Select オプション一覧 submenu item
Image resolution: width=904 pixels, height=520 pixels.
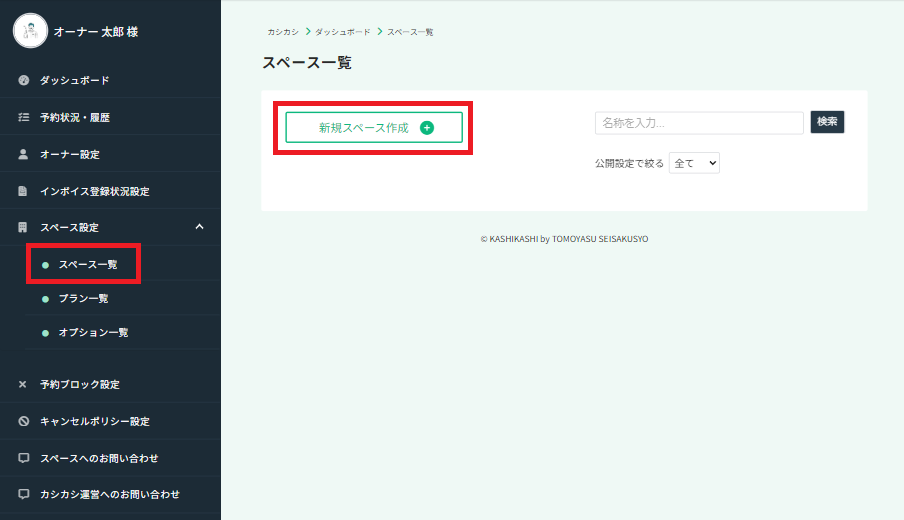coord(93,332)
